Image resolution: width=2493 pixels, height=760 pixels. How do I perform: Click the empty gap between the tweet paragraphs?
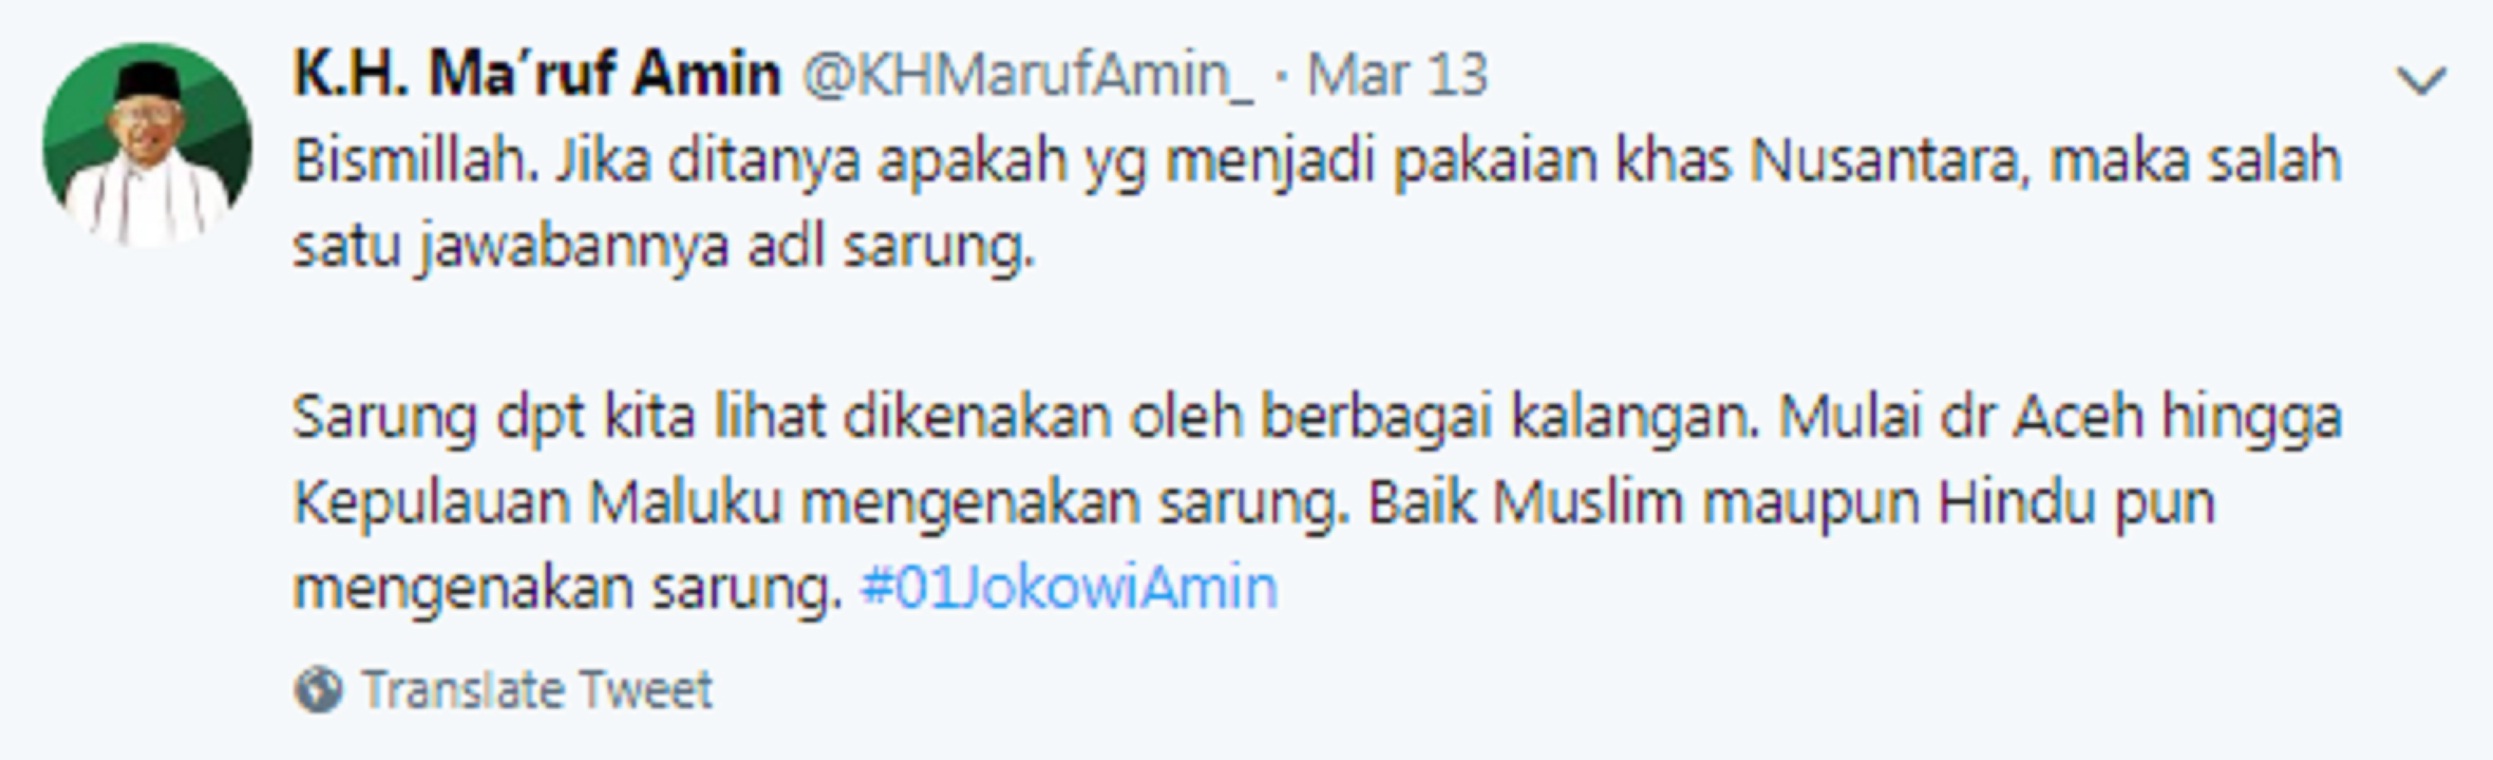[1317, 333]
